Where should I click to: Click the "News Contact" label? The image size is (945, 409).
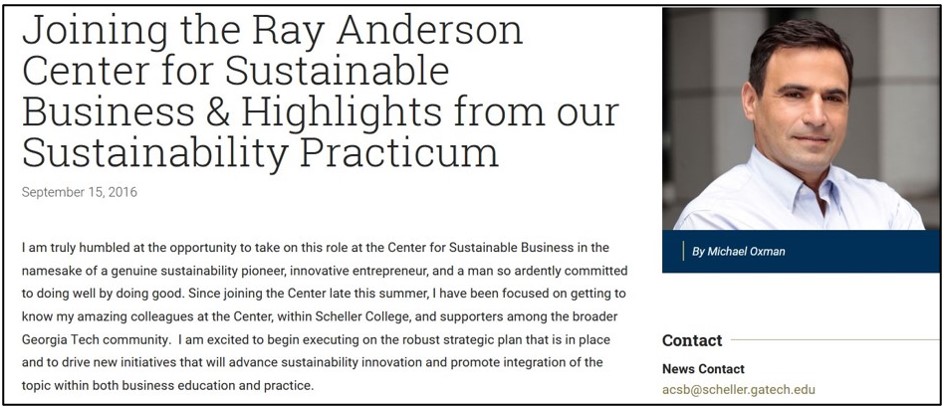pyautogui.click(x=703, y=369)
